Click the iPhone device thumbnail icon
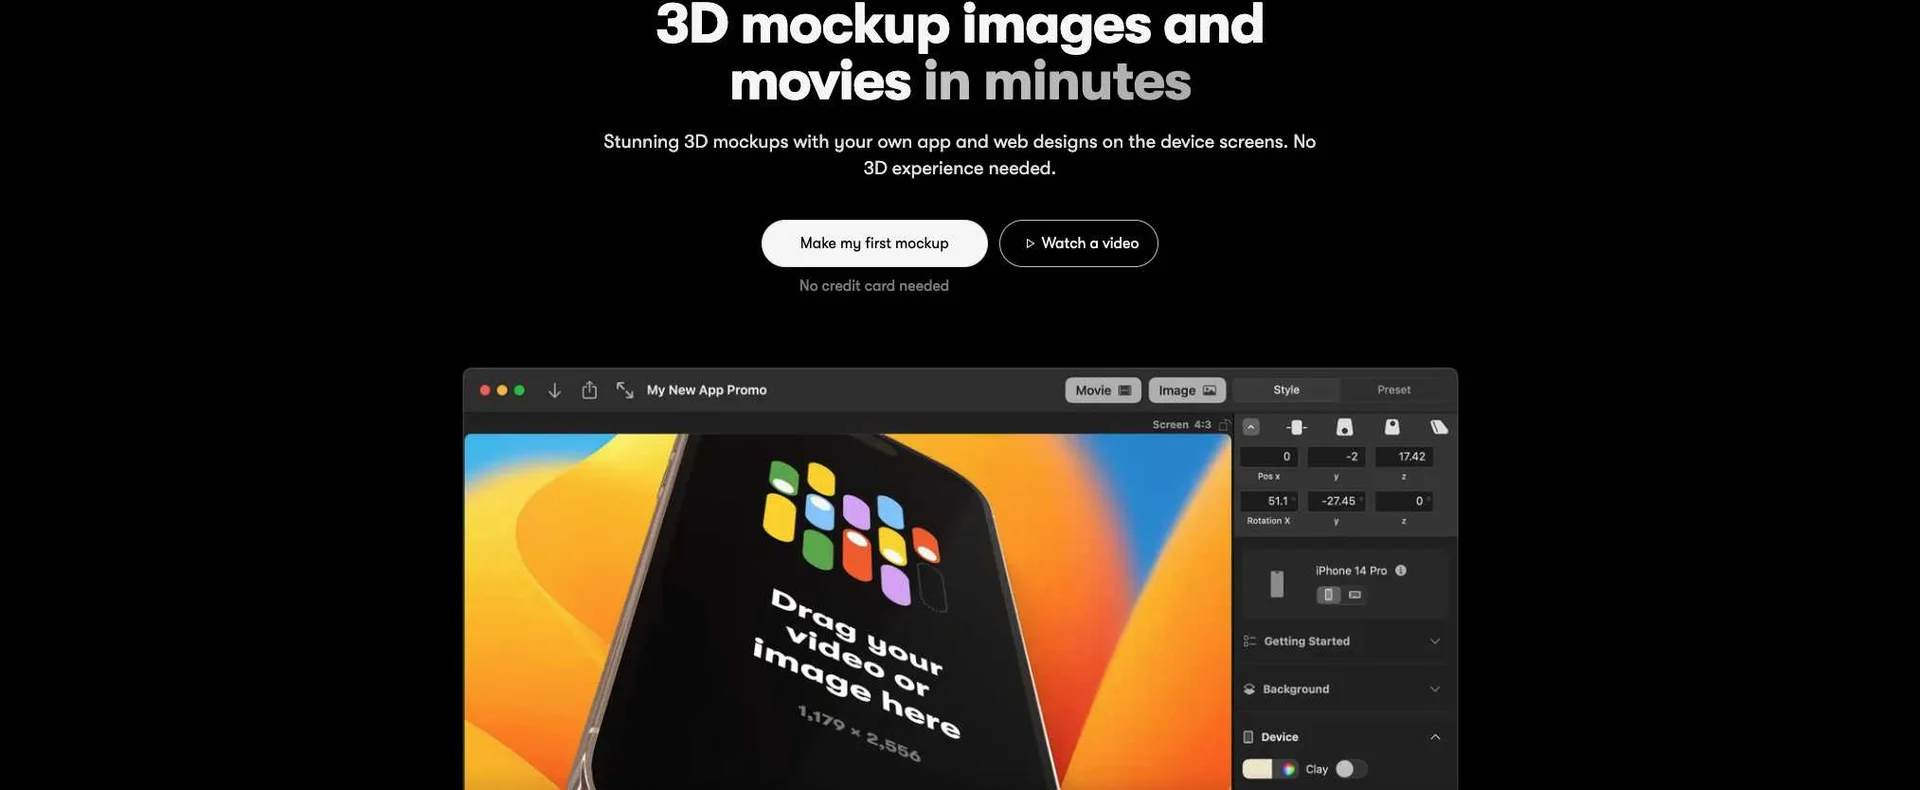1920x790 pixels. 1277,583
